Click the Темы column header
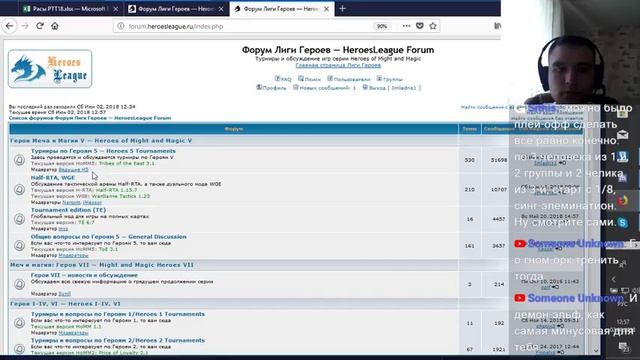 click(469, 129)
